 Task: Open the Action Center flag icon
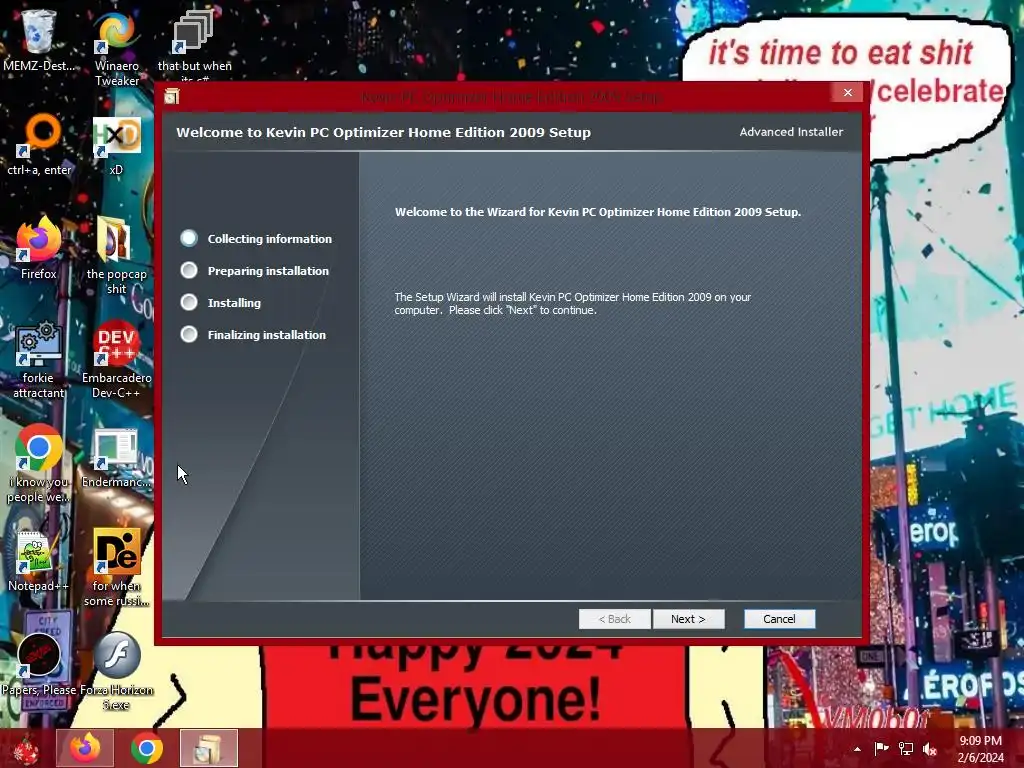[881, 749]
